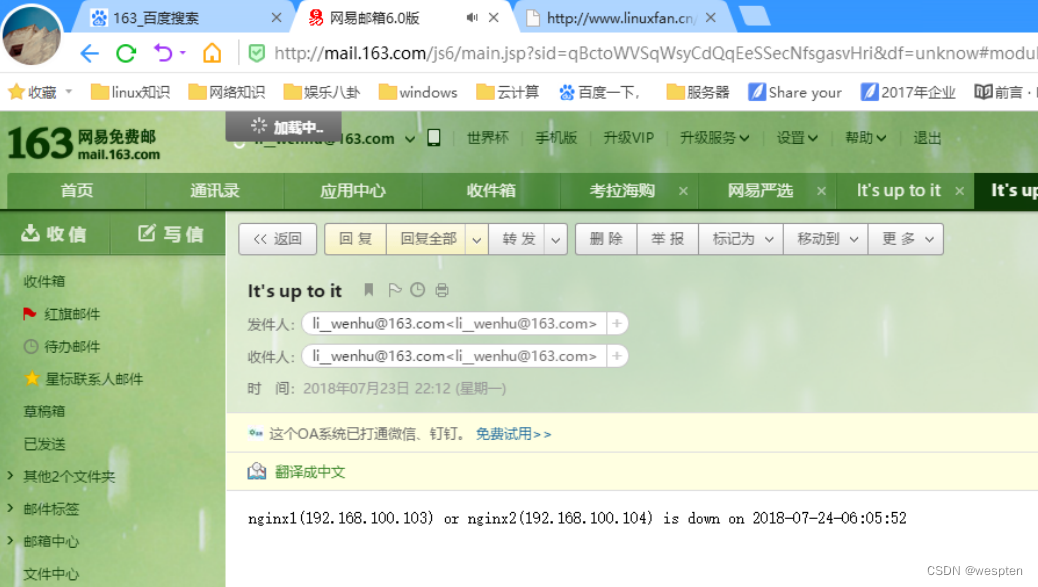
Task: Click the purple undo/restore icon
Action: click(x=164, y=52)
